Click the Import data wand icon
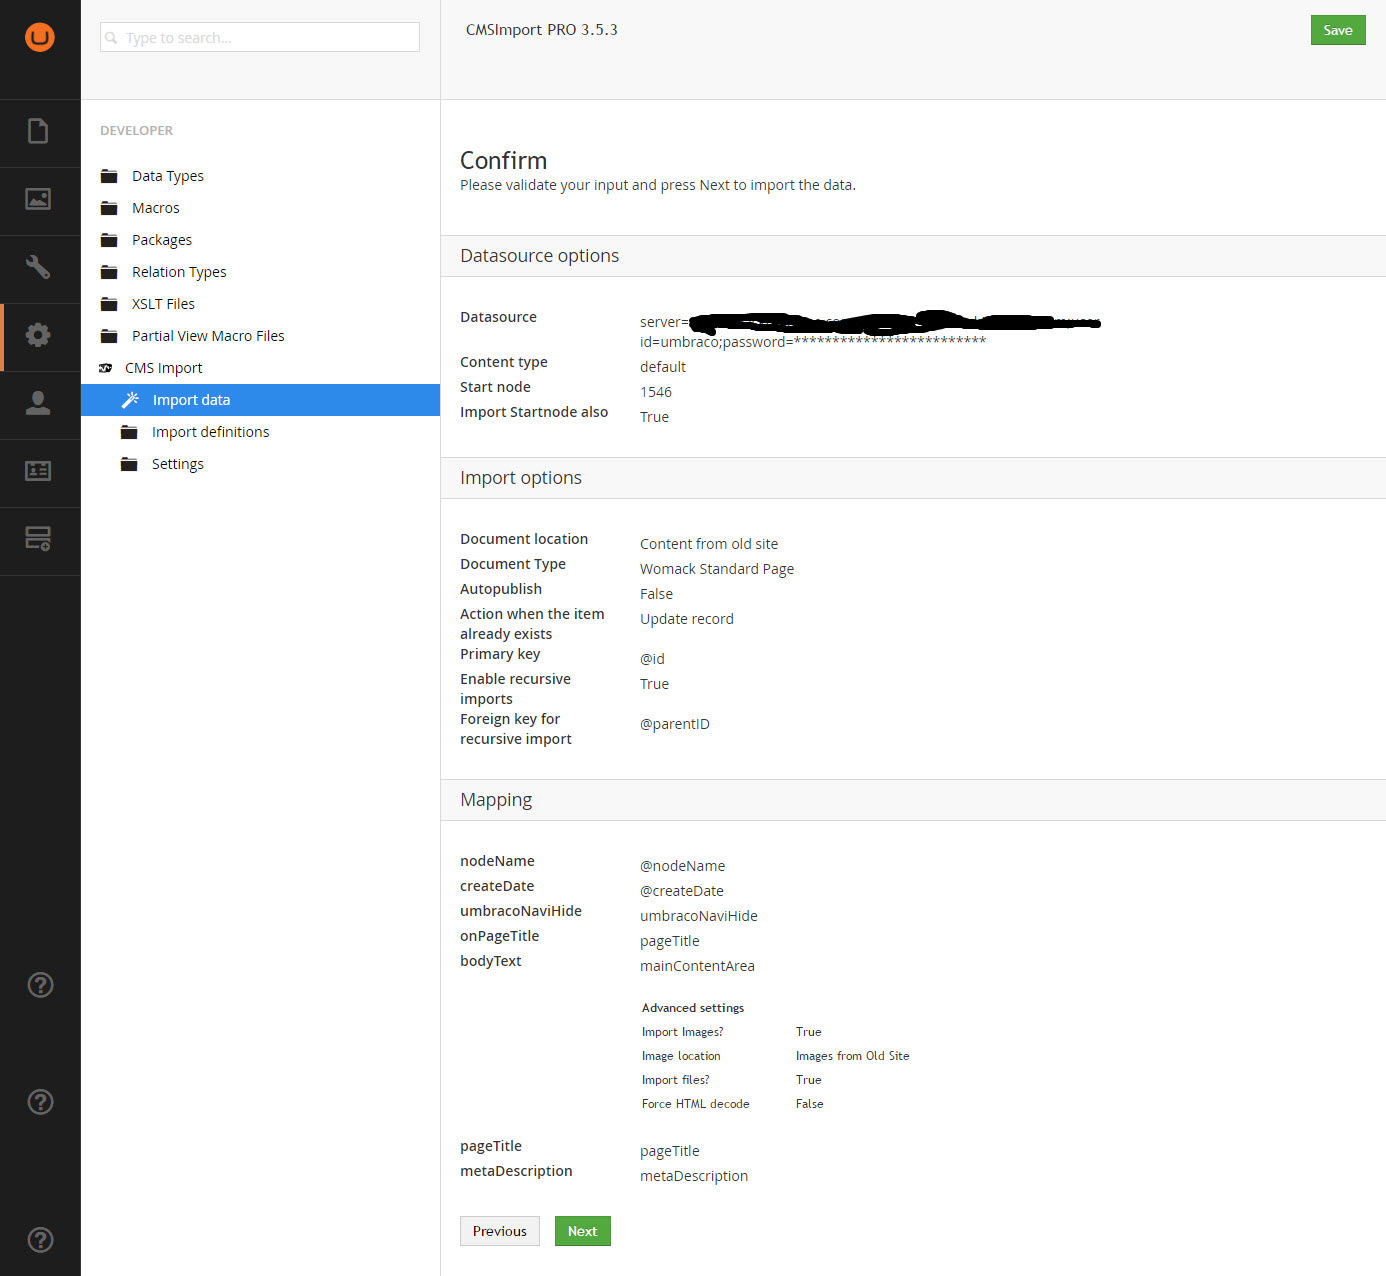1386x1276 pixels. click(x=130, y=400)
